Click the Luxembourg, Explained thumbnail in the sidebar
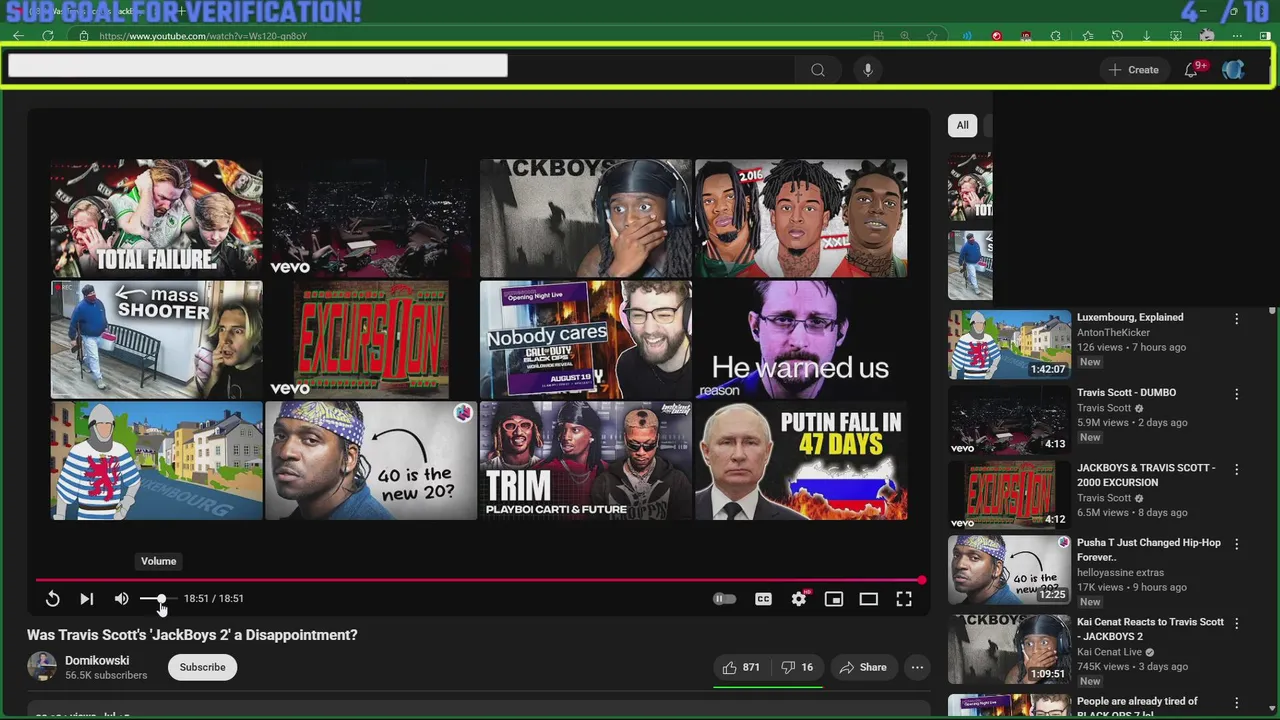This screenshot has height=720, width=1280. pyautogui.click(x=1009, y=345)
